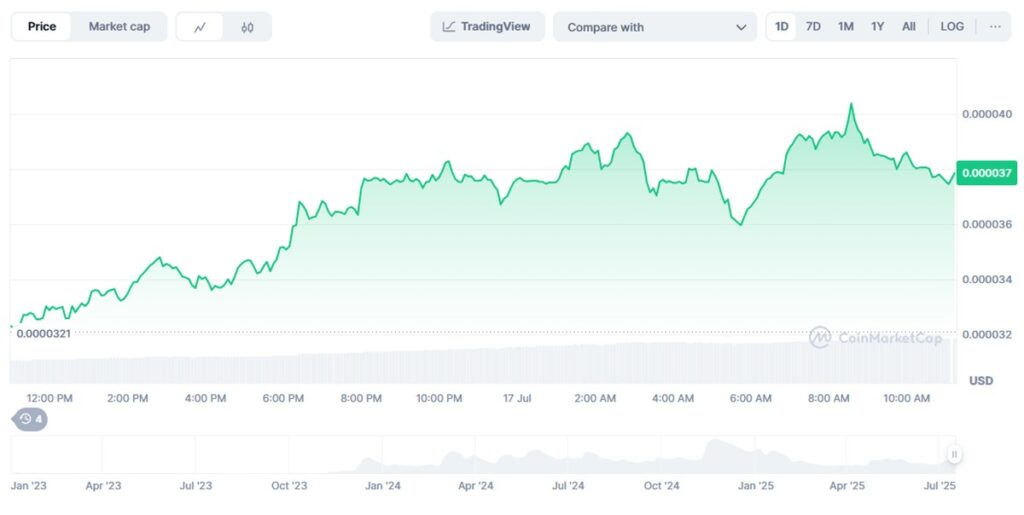Click the 0.000032 axis label

pyautogui.click(x=987, y=335)
